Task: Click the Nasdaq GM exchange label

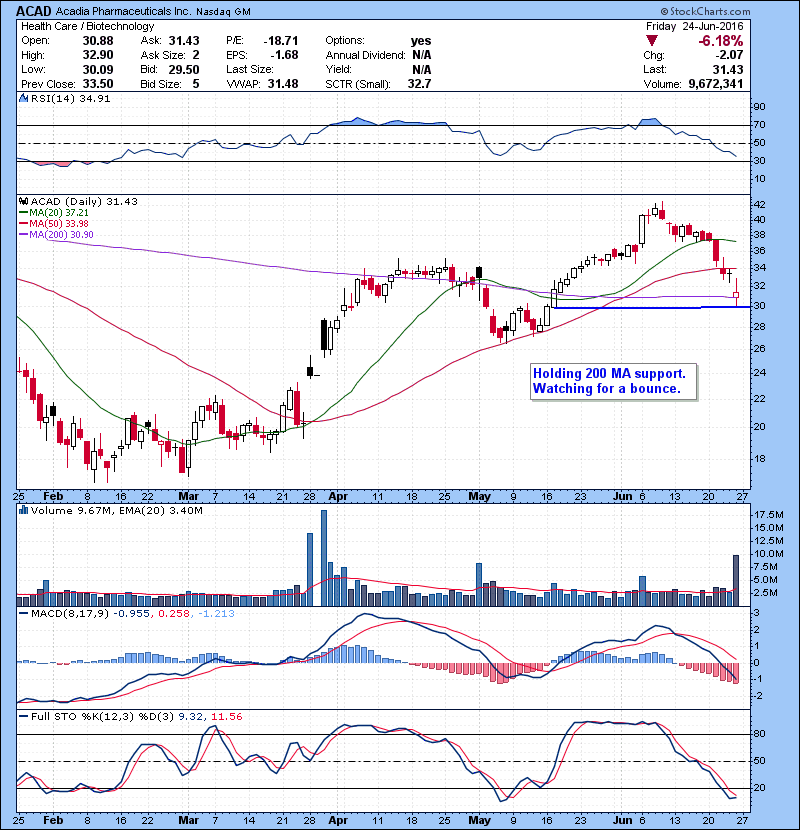Action: (x=223, y=12)
